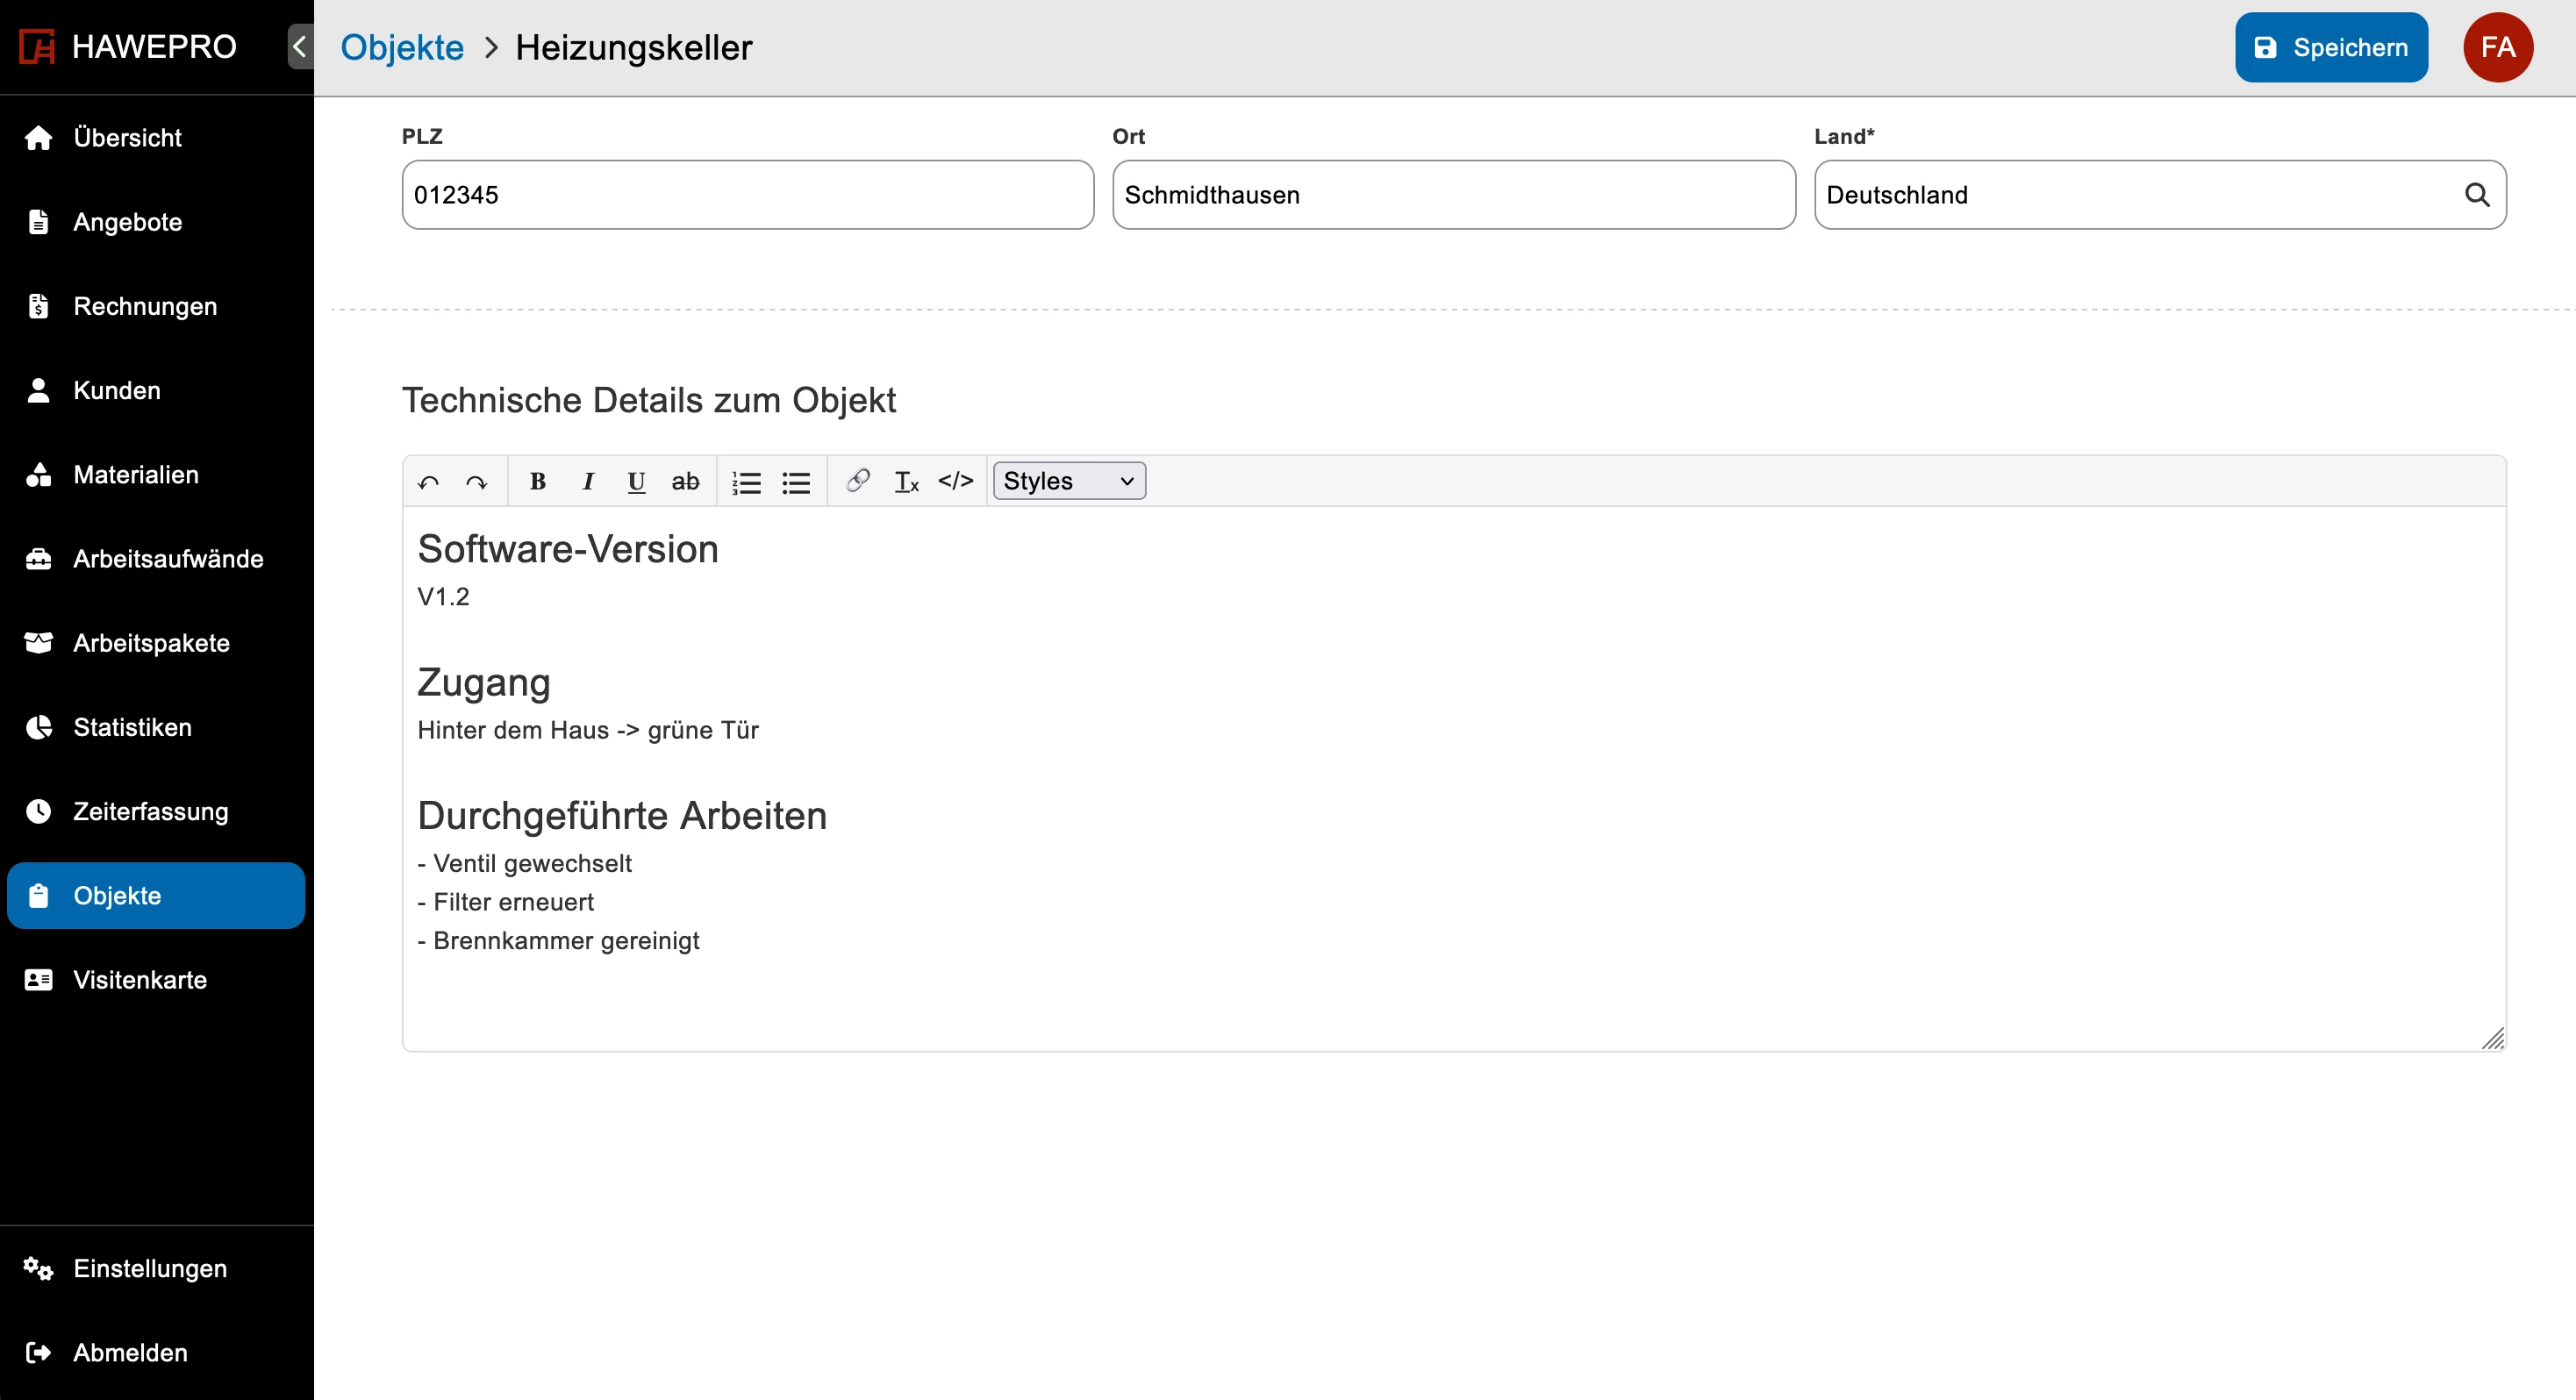
Task: Click into the PLZ field
Action: coord(747,195)
